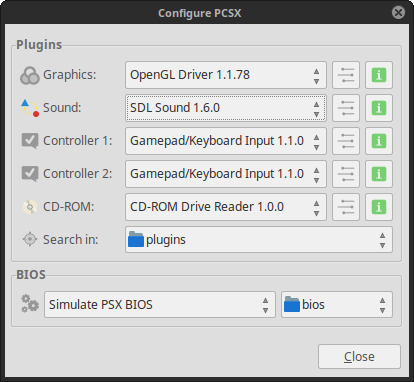The width and height of the screenshot is (414, 382).
Task: Open the SDL Sound 1.6.0 dropdown
Action: click(226, 108)
